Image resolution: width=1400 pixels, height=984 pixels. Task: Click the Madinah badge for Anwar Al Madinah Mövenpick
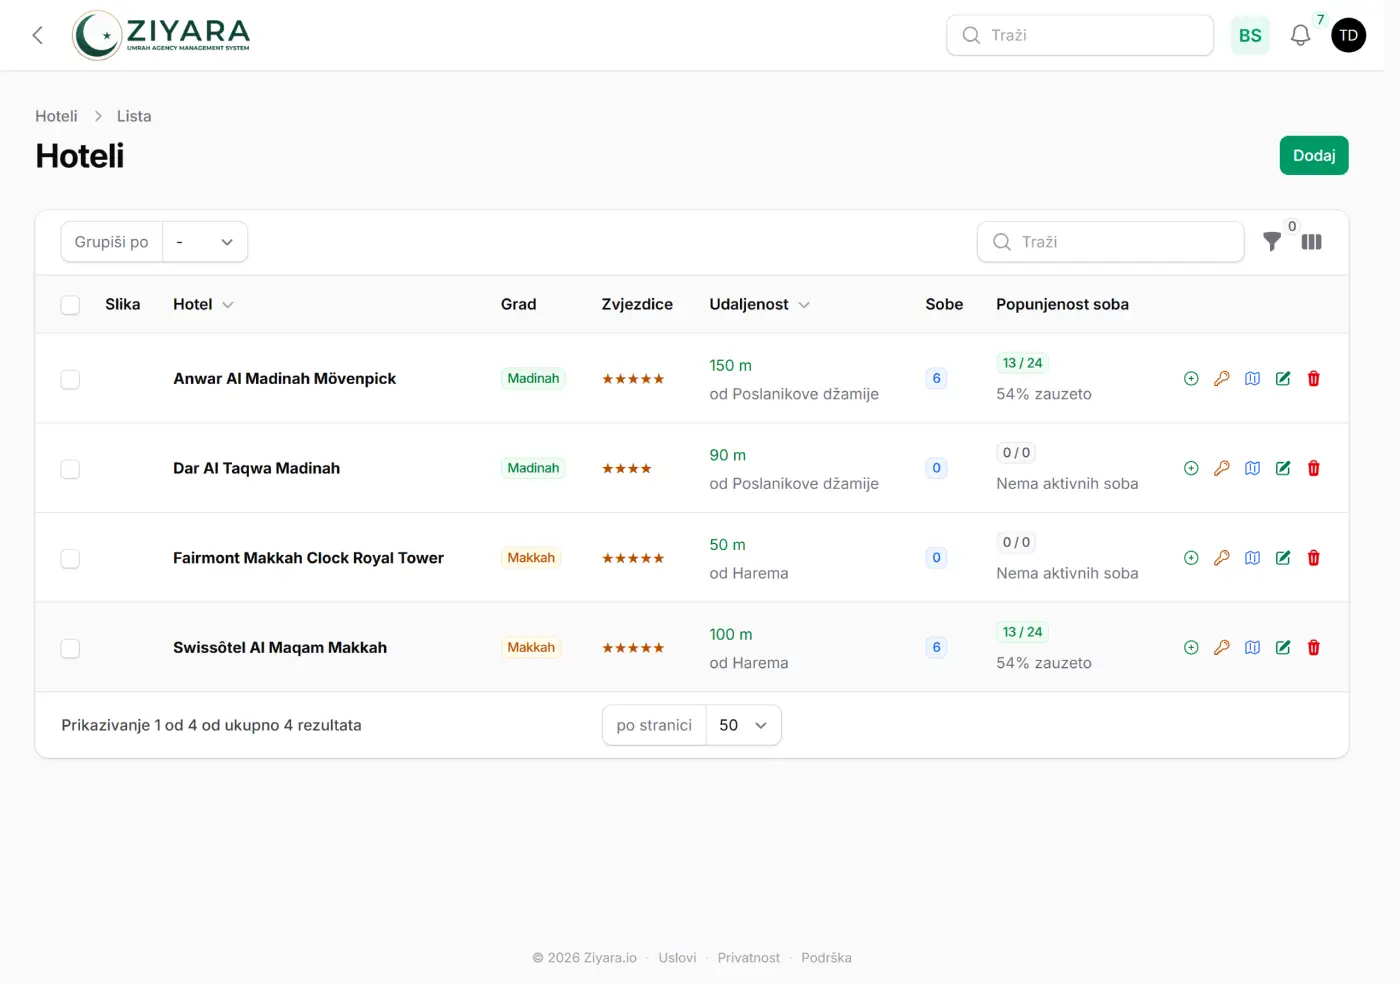(x=533, y=379)
